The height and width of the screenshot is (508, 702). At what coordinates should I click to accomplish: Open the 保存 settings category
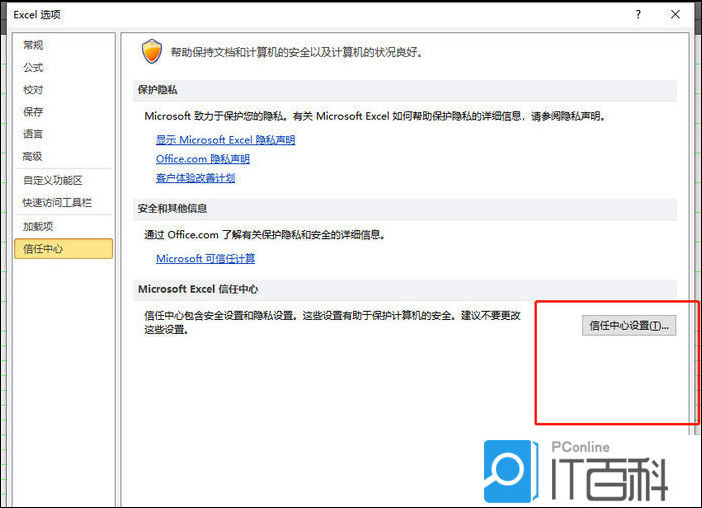(33, 112)
